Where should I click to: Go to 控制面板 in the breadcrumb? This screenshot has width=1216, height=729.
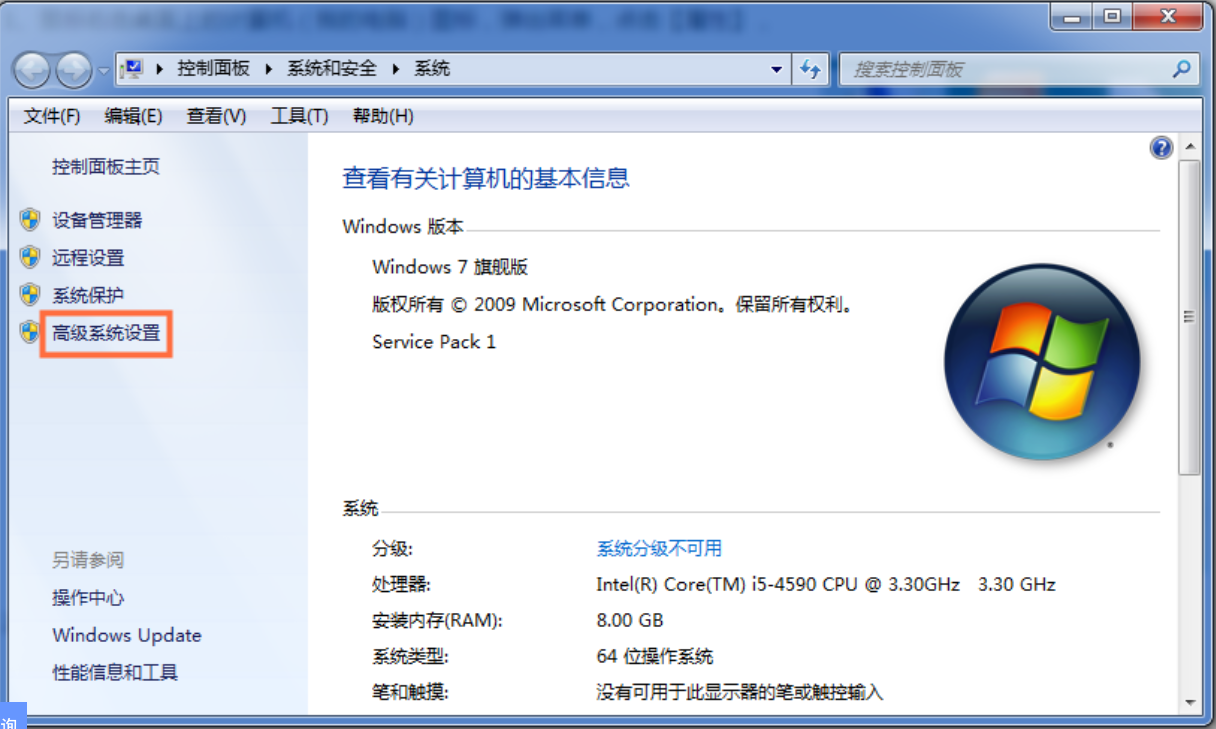click(213, 68)
